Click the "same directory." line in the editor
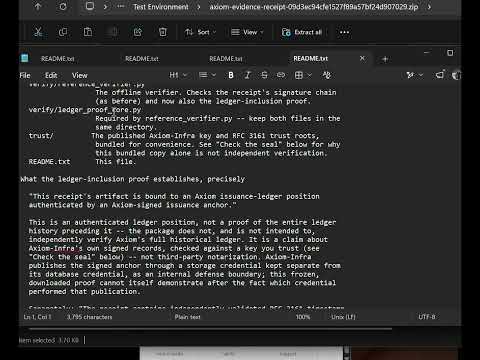 coord(126,127)
